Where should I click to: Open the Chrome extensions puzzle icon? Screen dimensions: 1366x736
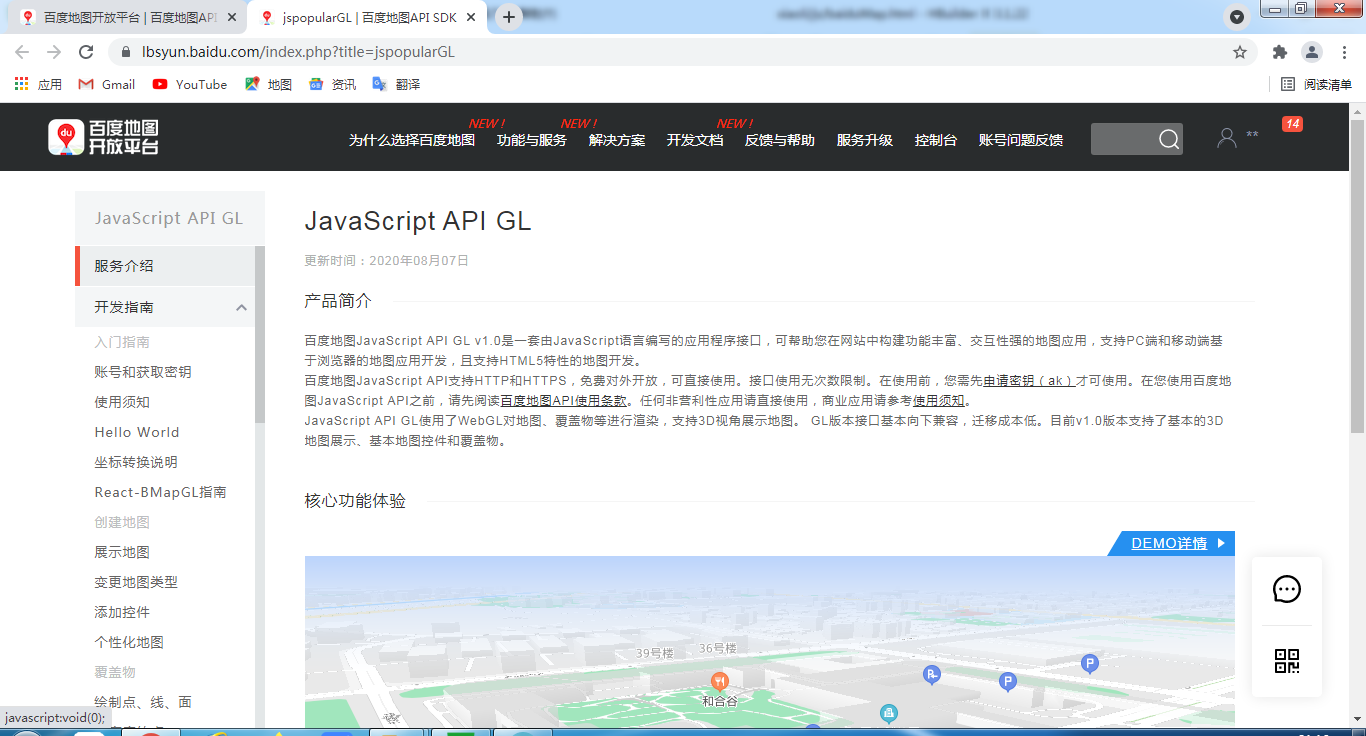(1279, 52)
